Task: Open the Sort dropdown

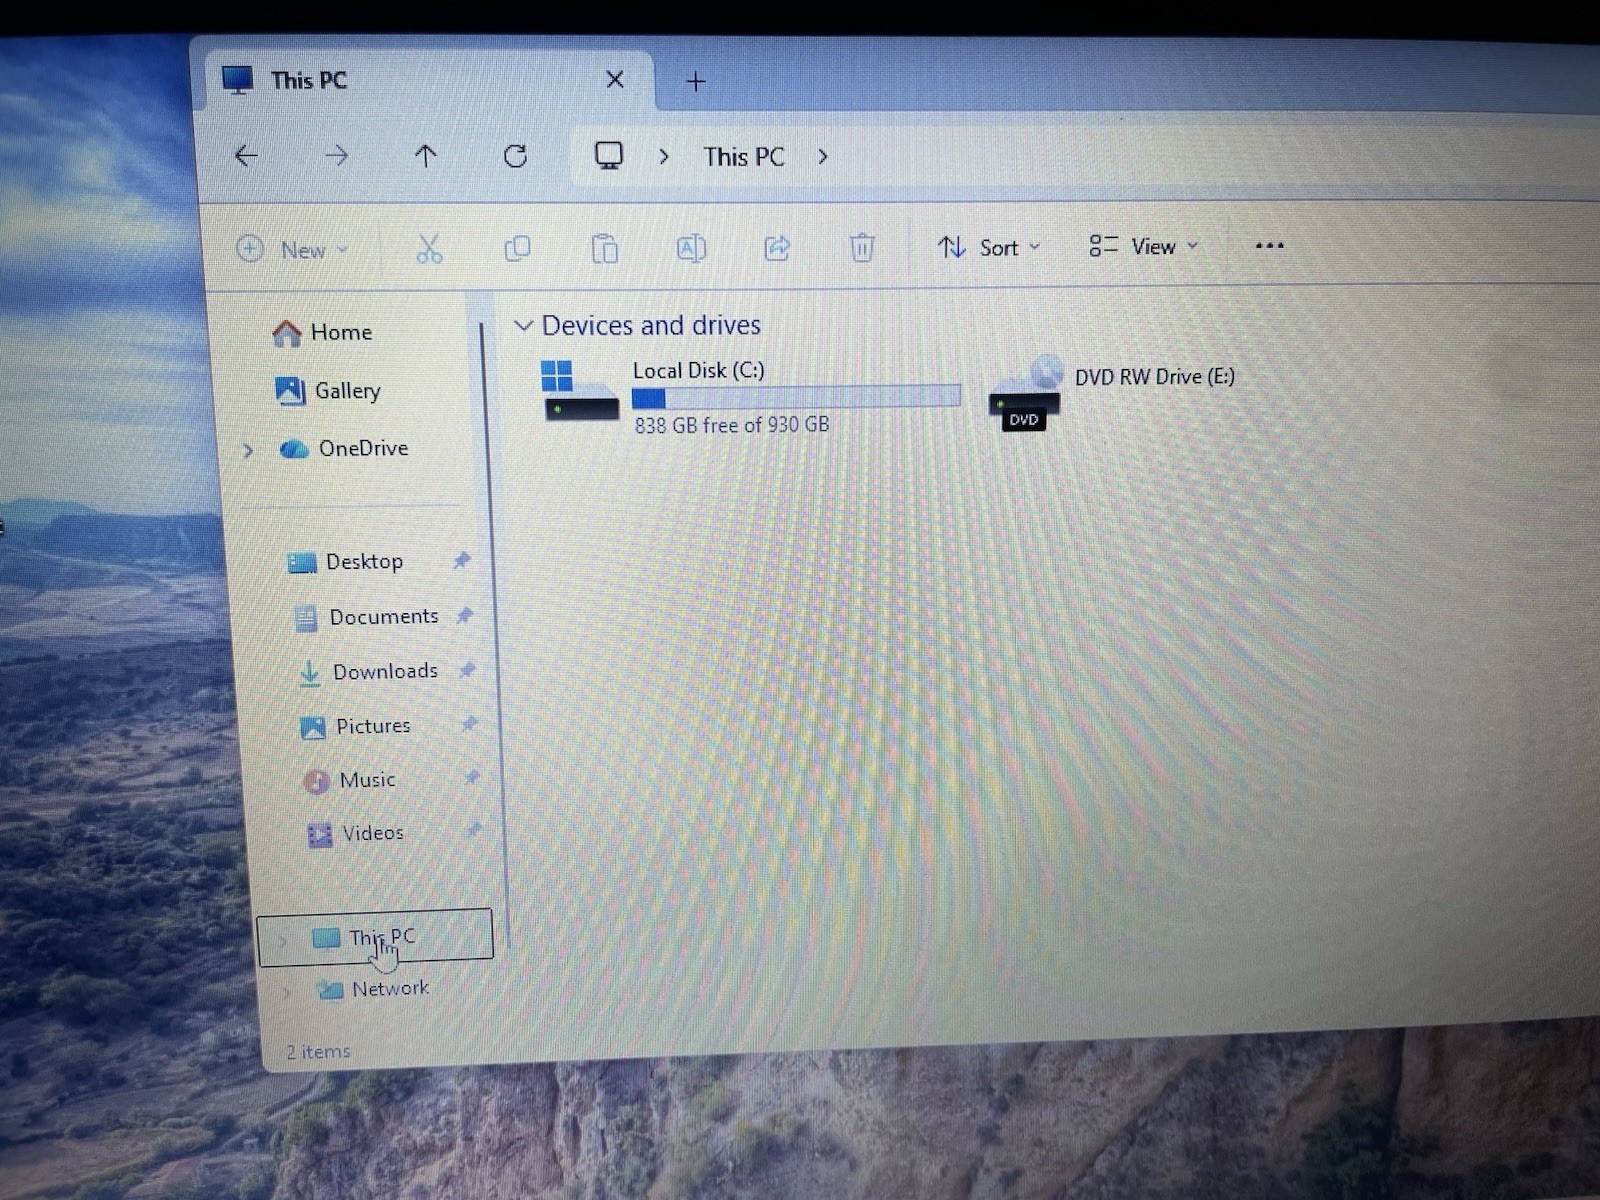Action: click(x=989, y=247)
